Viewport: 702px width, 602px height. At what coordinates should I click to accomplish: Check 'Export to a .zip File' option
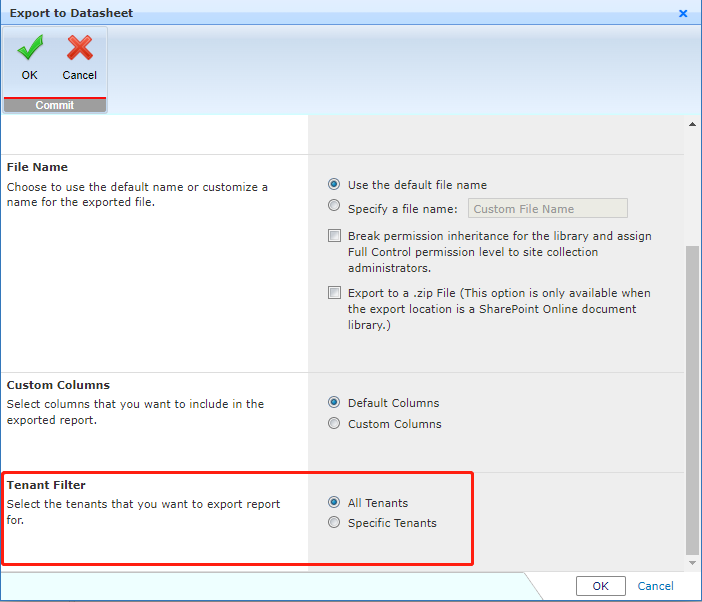pyautogui.click(x=334, y=294)
